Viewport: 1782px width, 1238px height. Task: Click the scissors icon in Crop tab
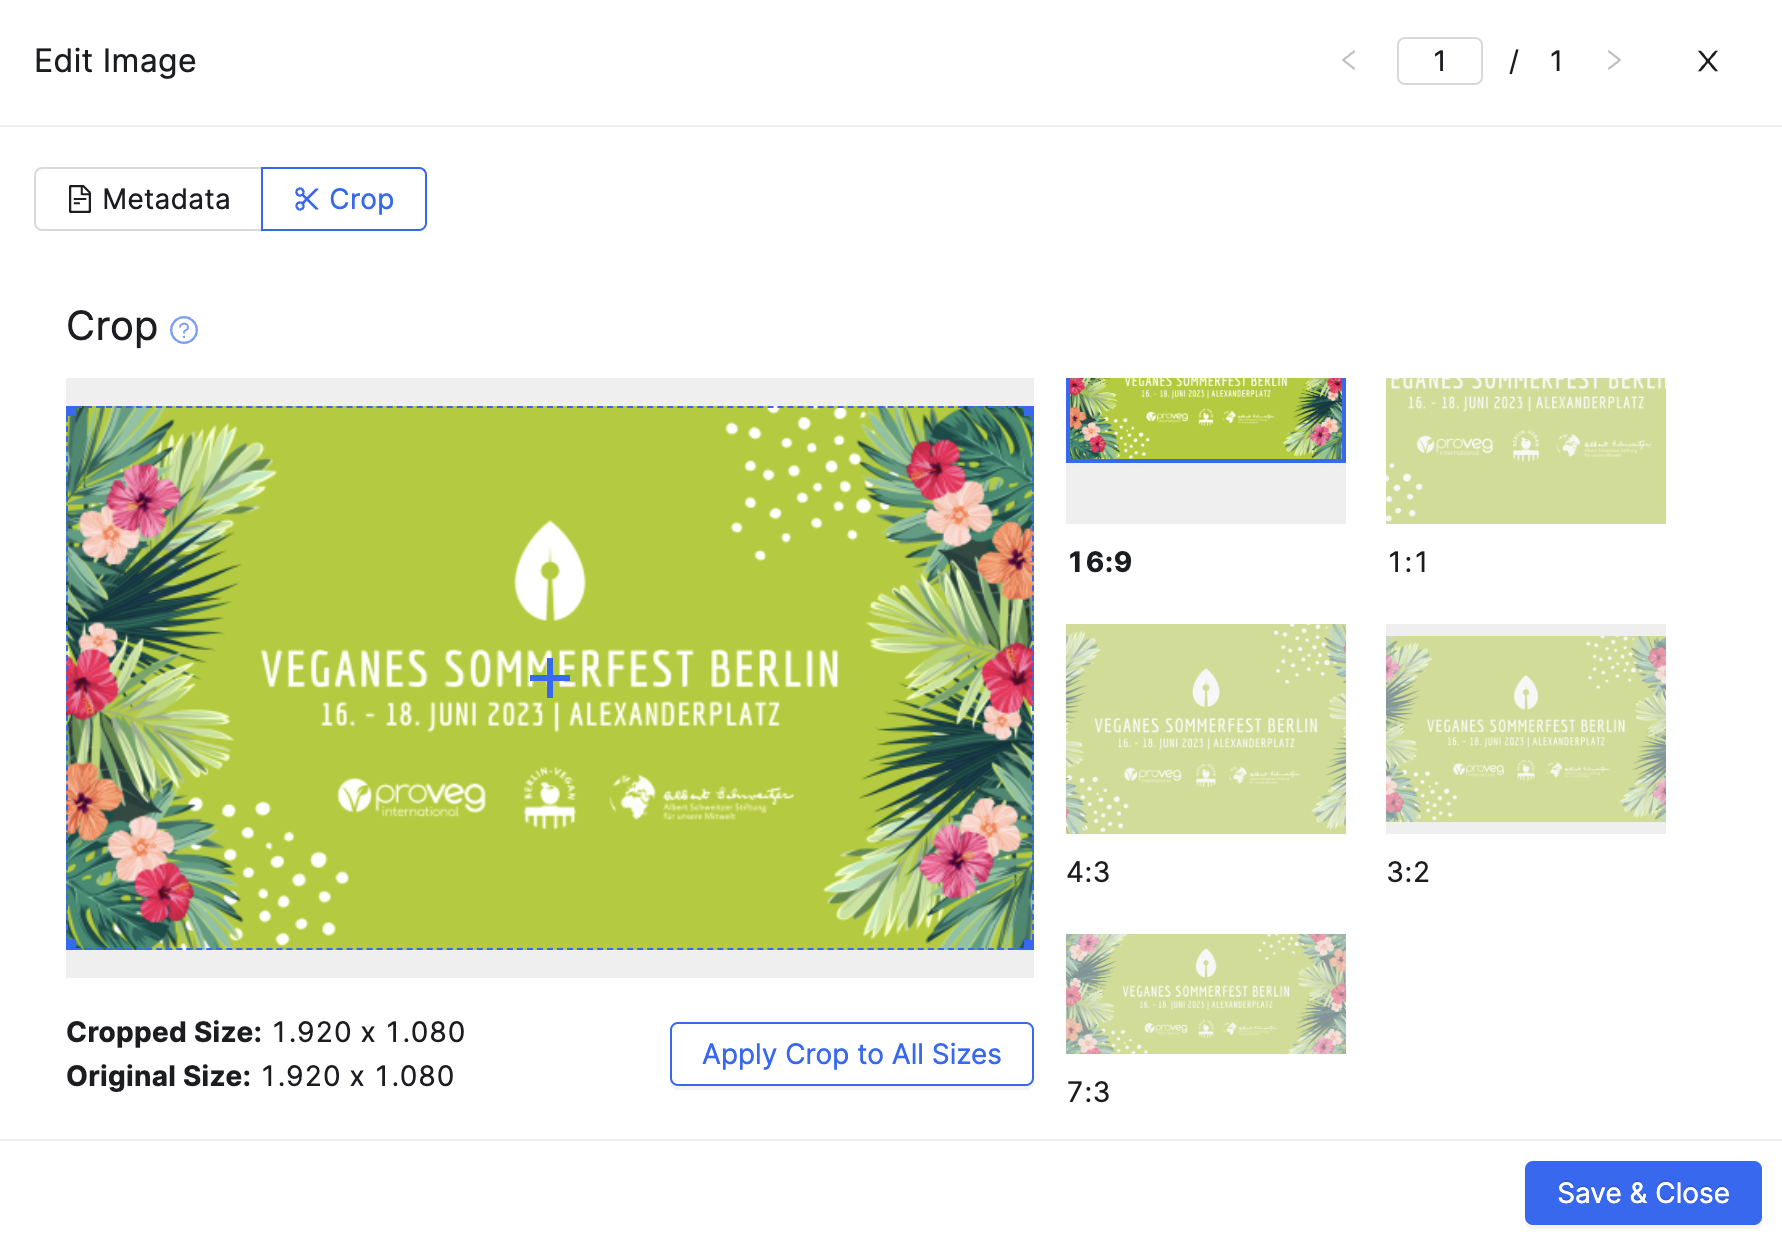306,199
